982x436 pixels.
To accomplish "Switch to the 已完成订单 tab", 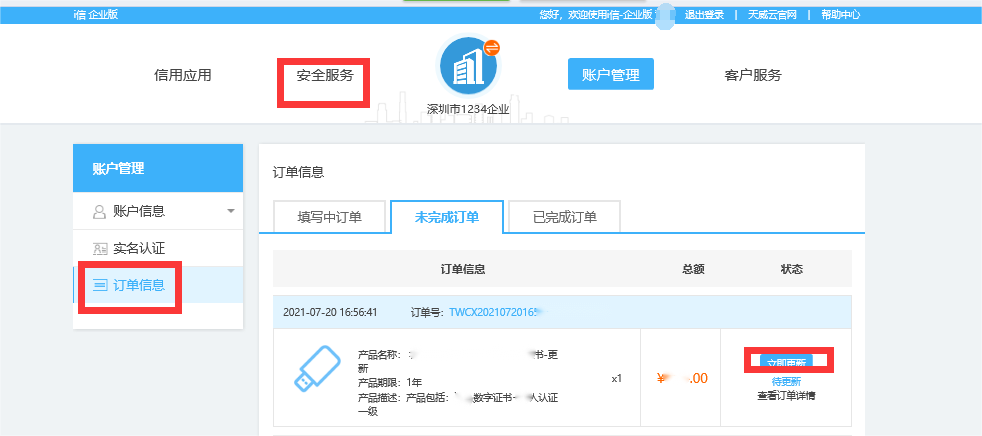I will coord(564,217).
